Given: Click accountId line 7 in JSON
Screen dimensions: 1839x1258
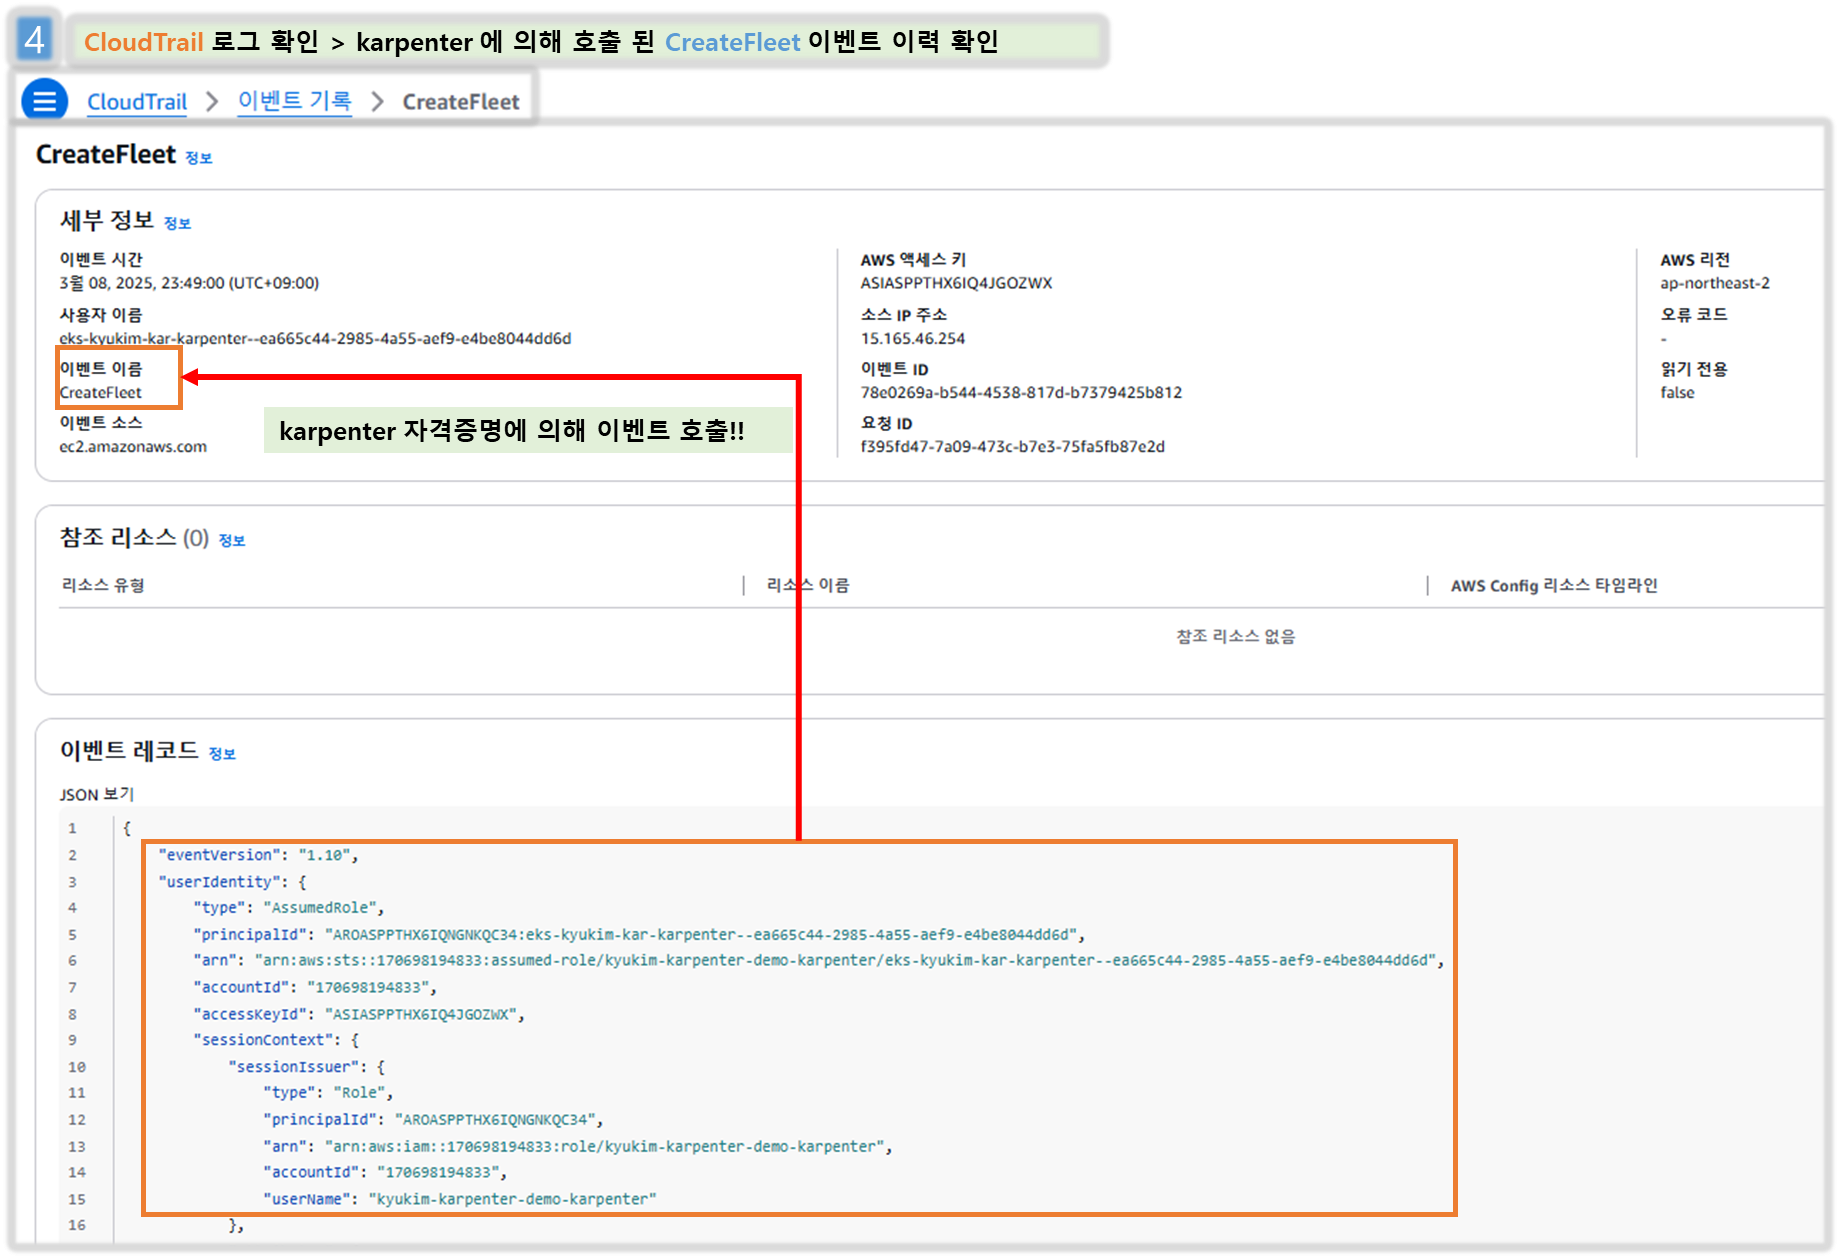Looking at the screenshot, I should [315, 988].
